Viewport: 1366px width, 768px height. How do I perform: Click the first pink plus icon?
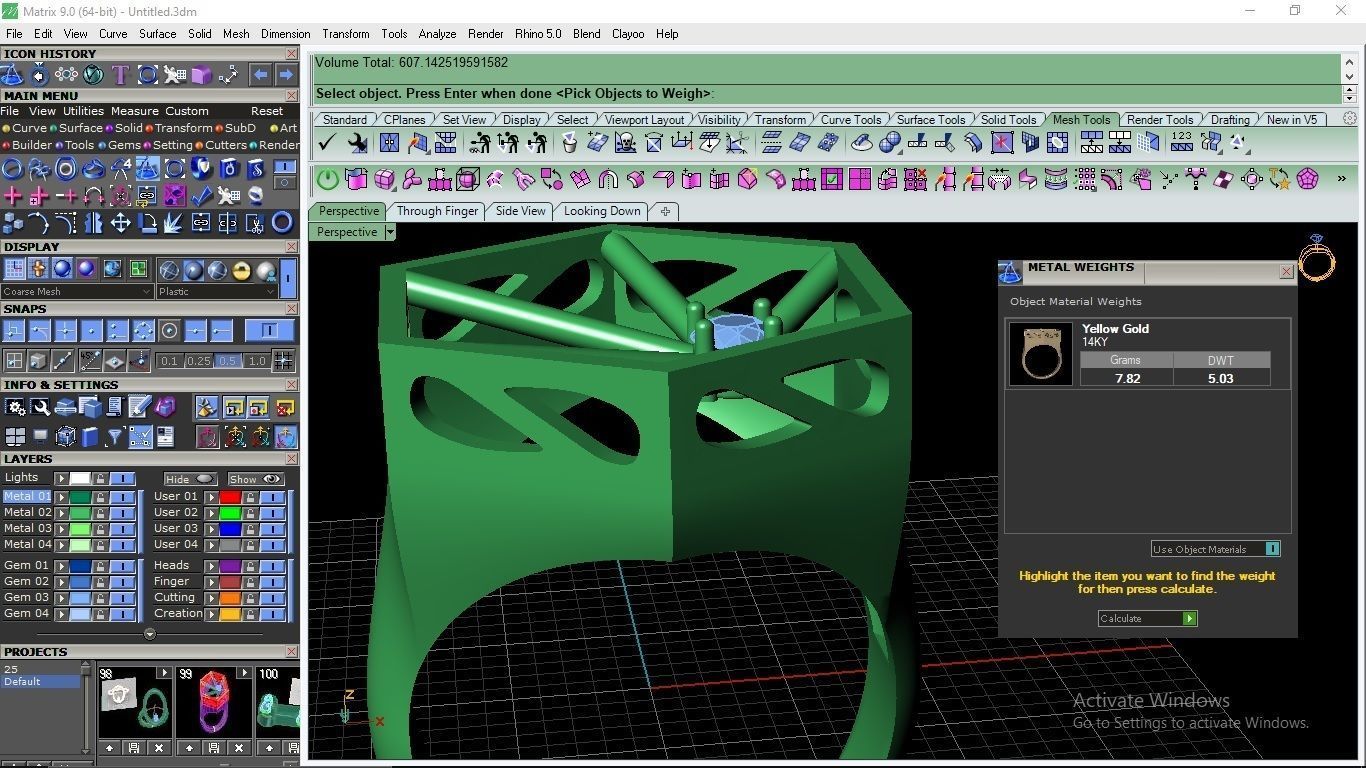(13, 195)
